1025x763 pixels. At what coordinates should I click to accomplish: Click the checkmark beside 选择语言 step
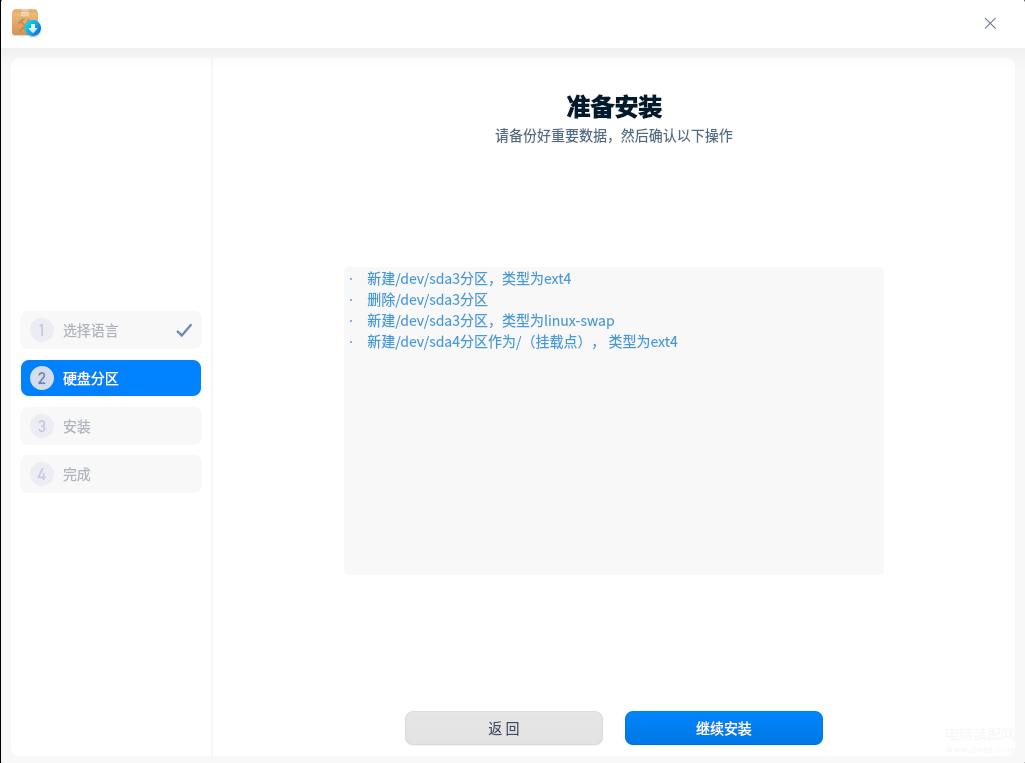coord(184,330)
